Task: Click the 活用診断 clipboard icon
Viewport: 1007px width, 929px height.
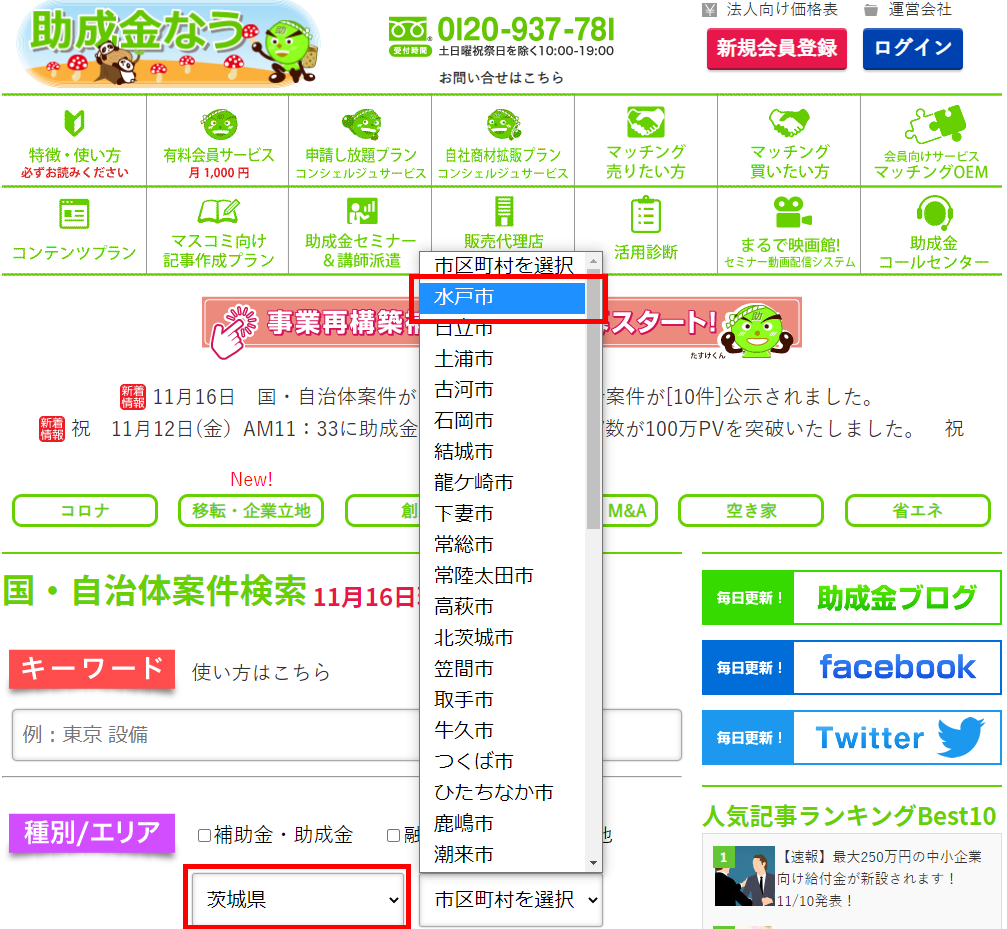Action: point(646,215)
